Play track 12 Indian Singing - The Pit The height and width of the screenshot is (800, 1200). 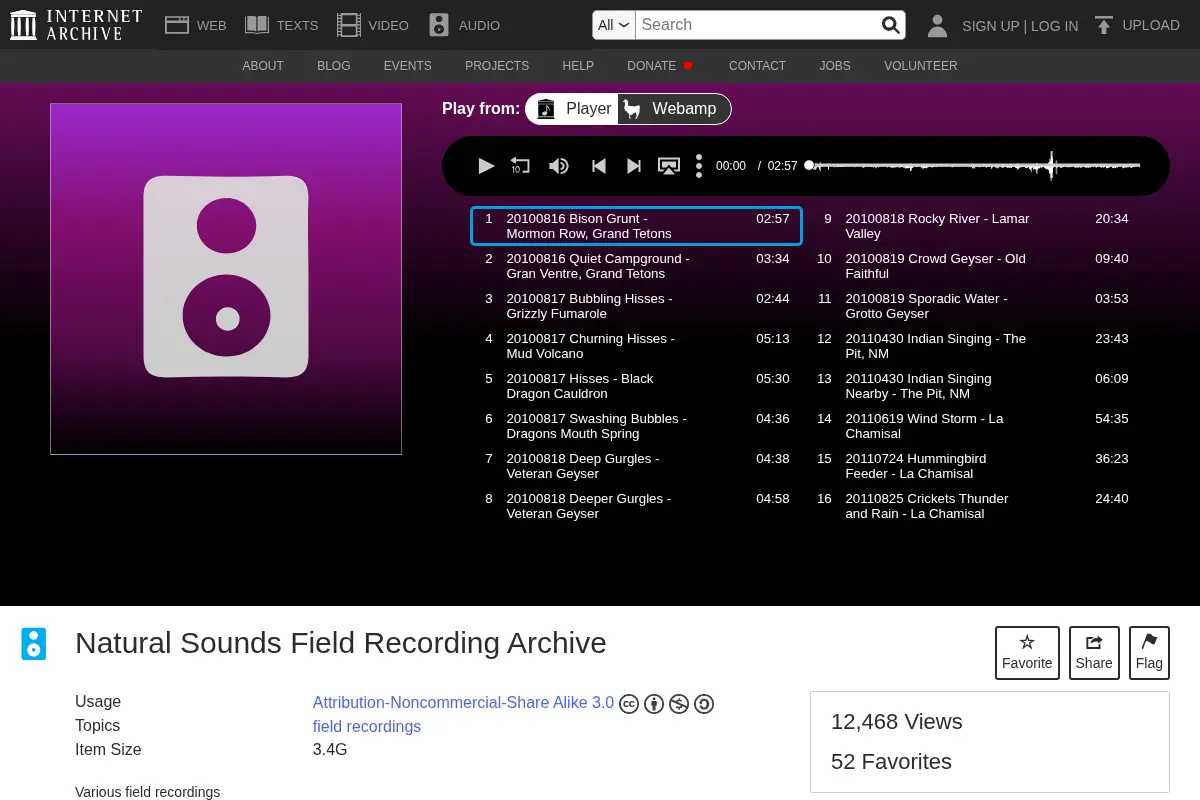[975, 346]
